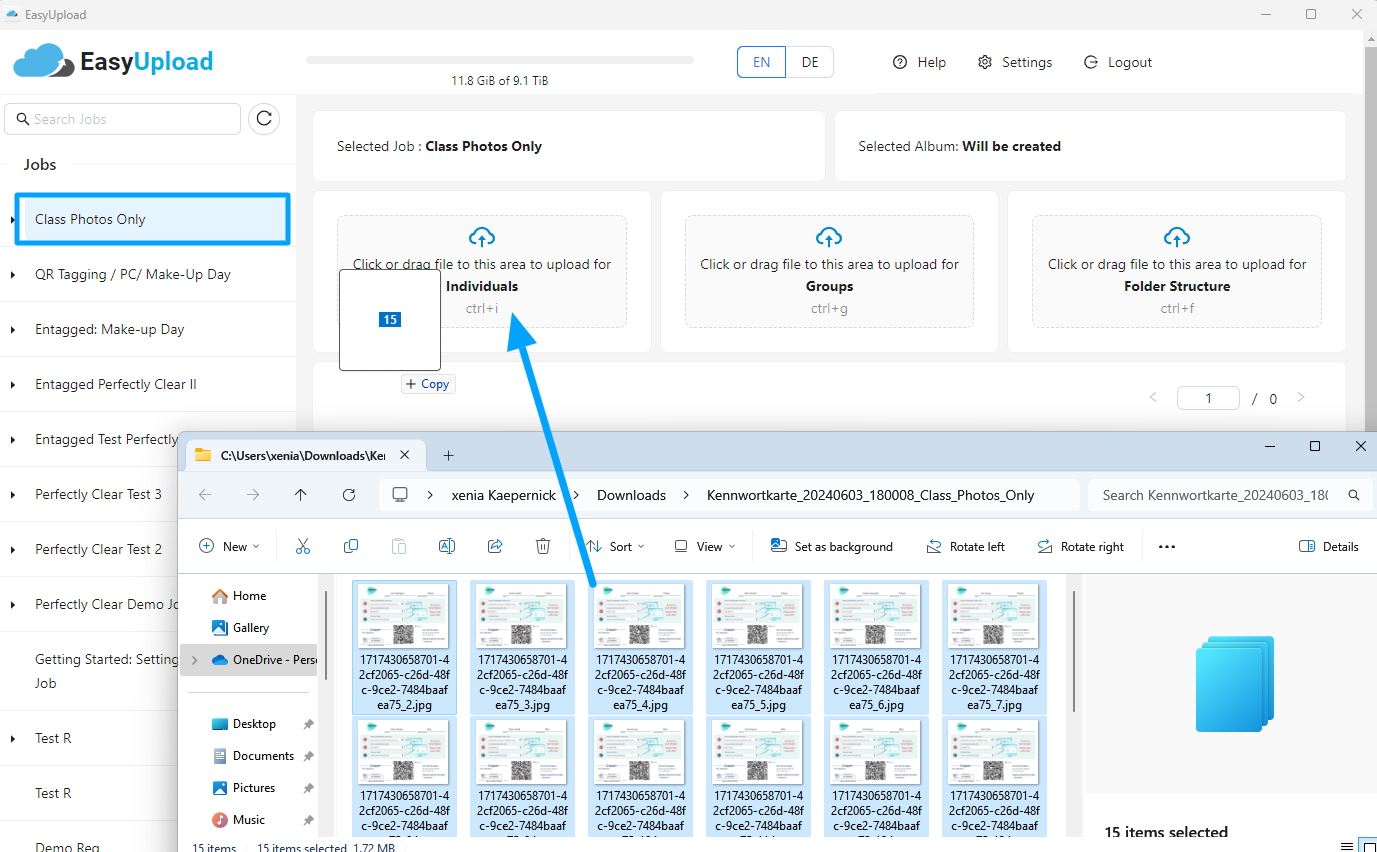
Task: Toggle the Details pane
Action: (1328, 547)
